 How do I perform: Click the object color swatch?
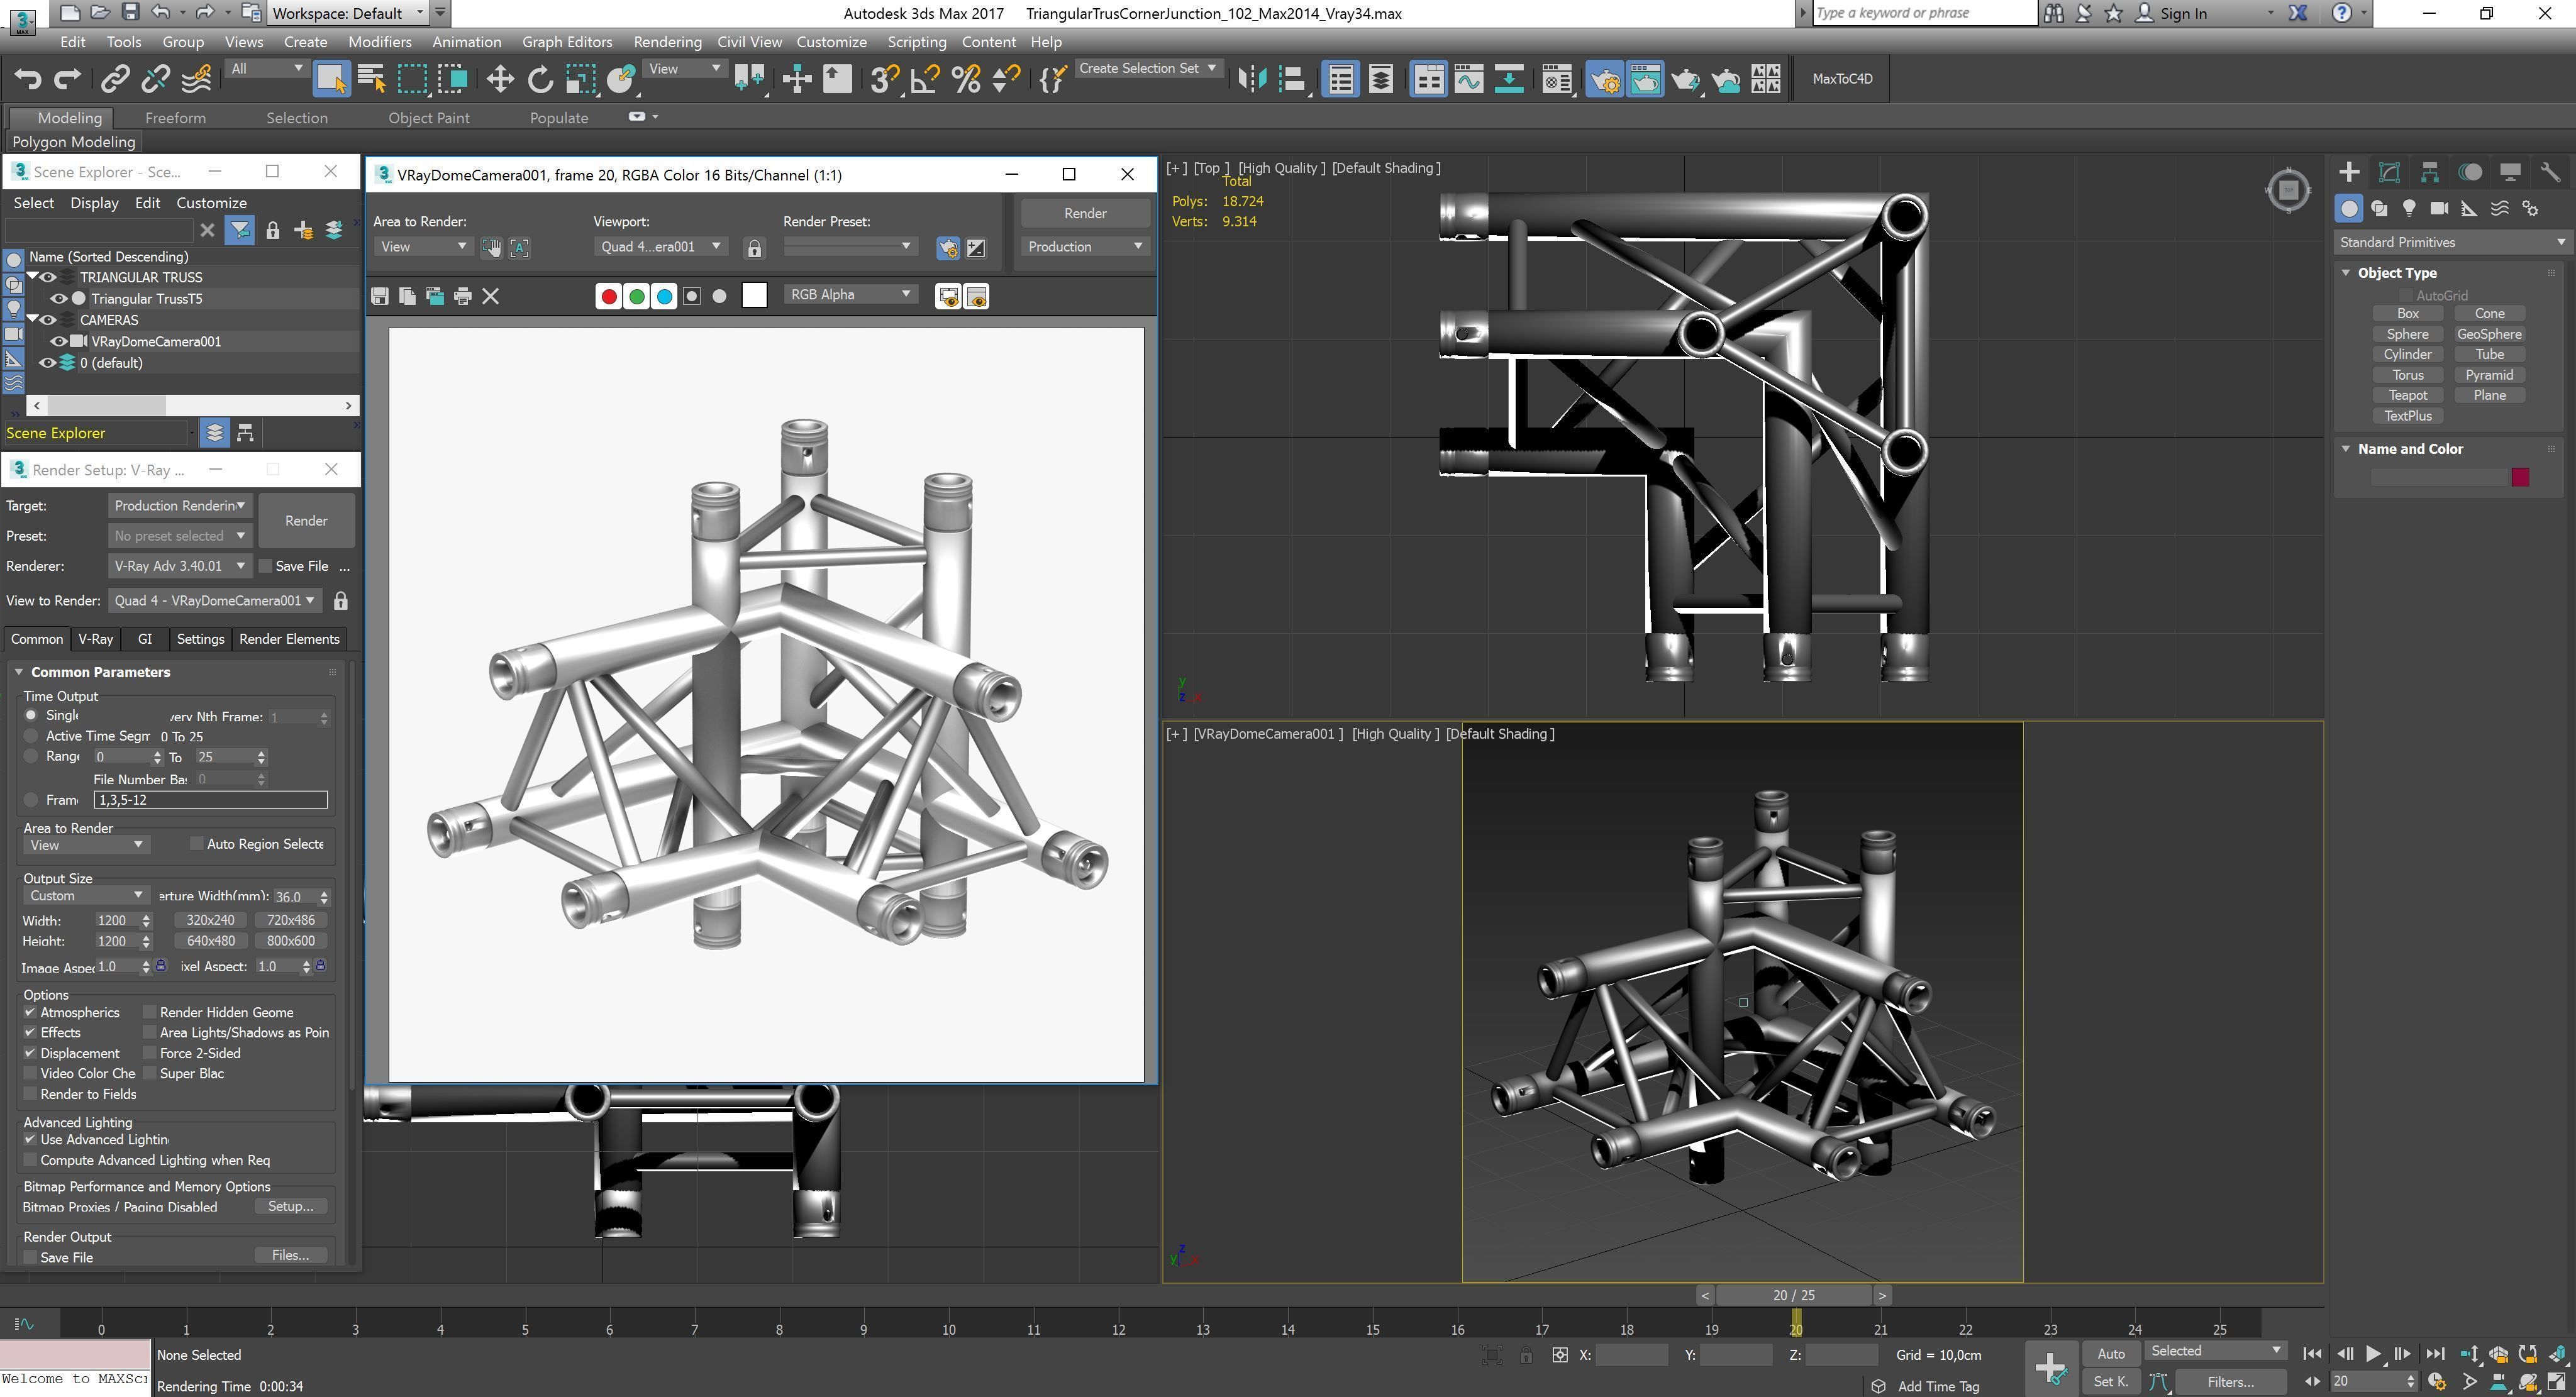2520,477
